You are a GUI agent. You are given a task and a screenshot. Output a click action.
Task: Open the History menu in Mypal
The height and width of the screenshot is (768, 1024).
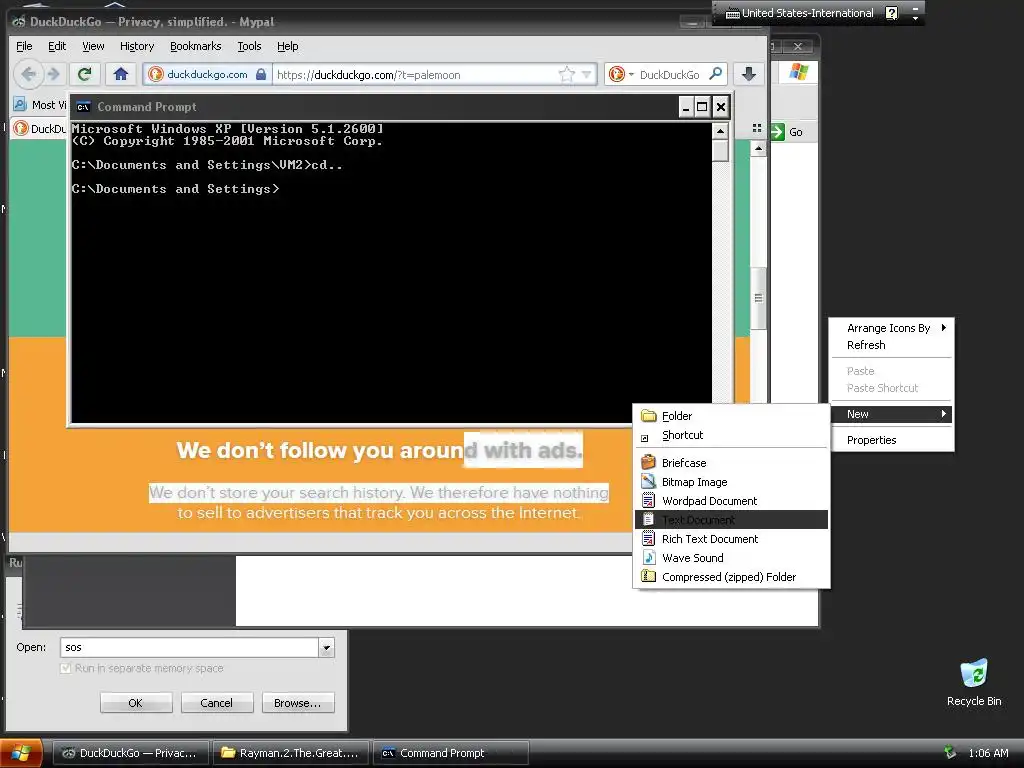(x=137, y=46)
